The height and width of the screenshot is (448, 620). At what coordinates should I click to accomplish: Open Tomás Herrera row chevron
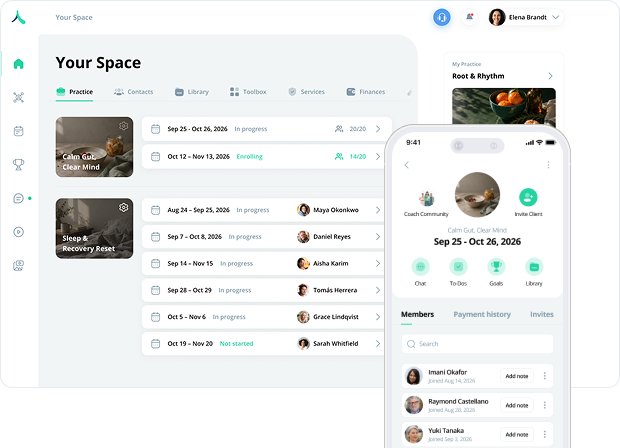pos(378,290)
